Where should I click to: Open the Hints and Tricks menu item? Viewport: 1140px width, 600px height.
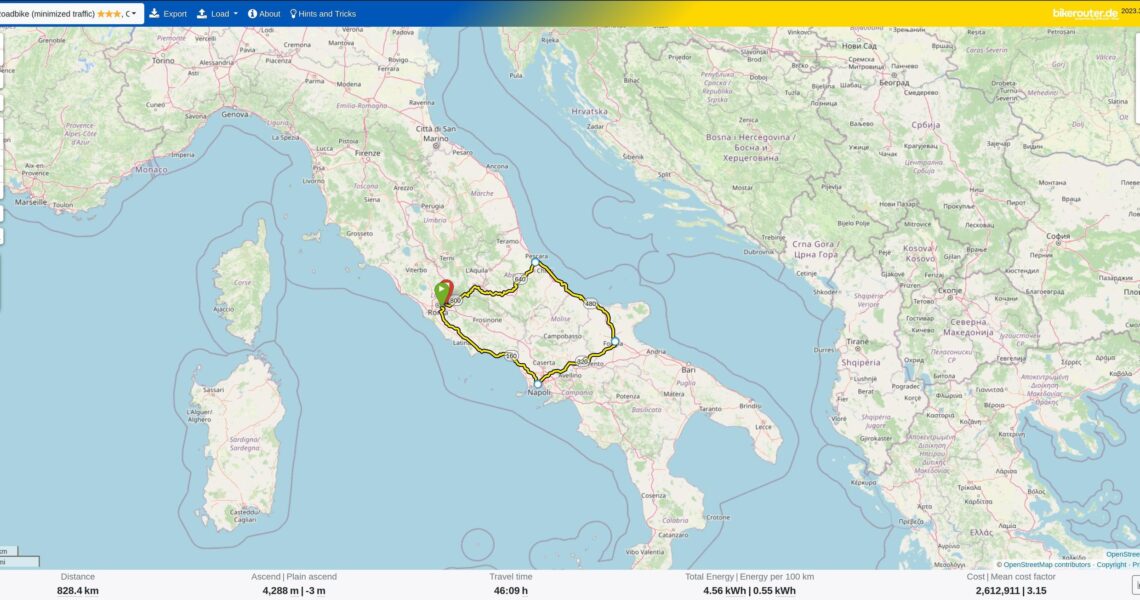coord(327,14)
